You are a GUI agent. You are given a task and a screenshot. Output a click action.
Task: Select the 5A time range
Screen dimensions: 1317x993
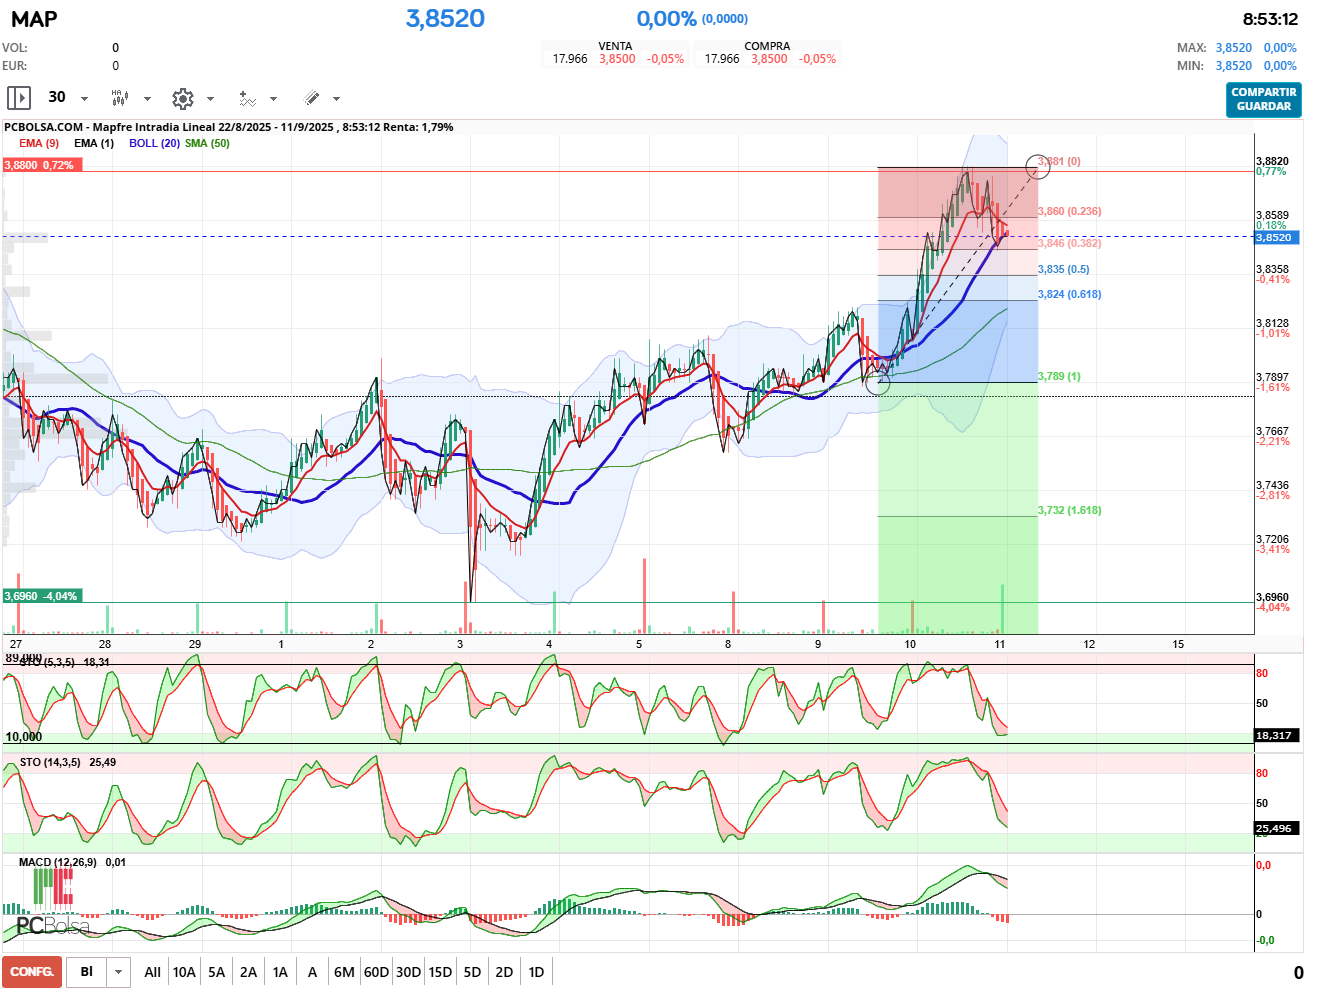click(x=216, y=972)
